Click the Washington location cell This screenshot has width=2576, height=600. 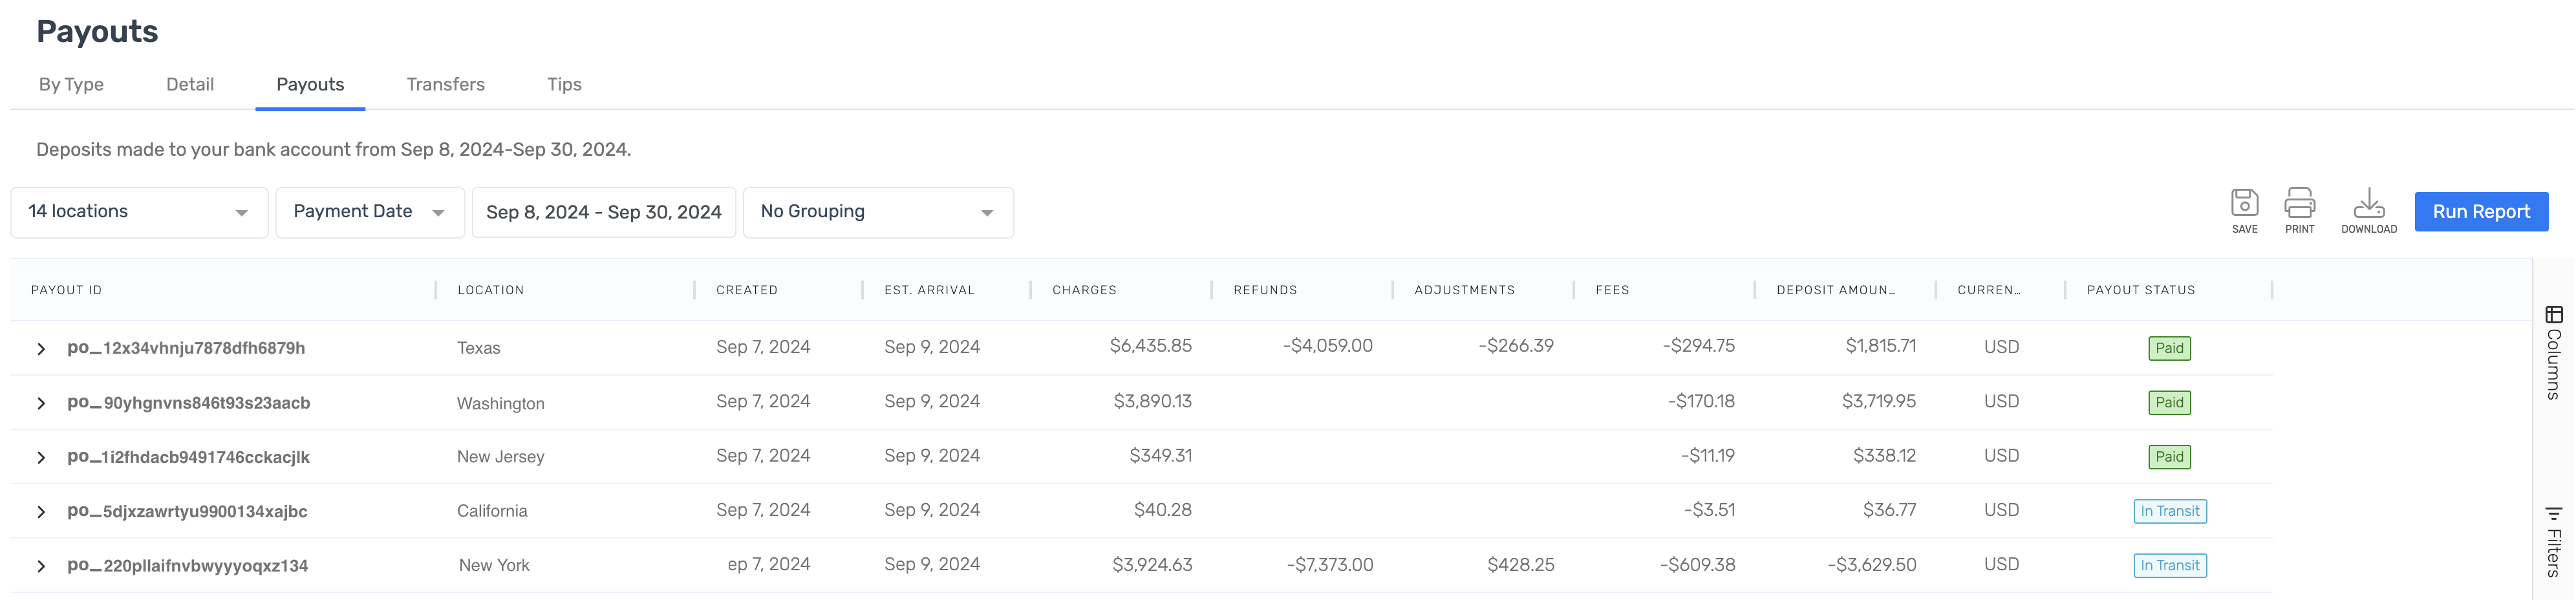pyautogui.click(x=500, y=403)
